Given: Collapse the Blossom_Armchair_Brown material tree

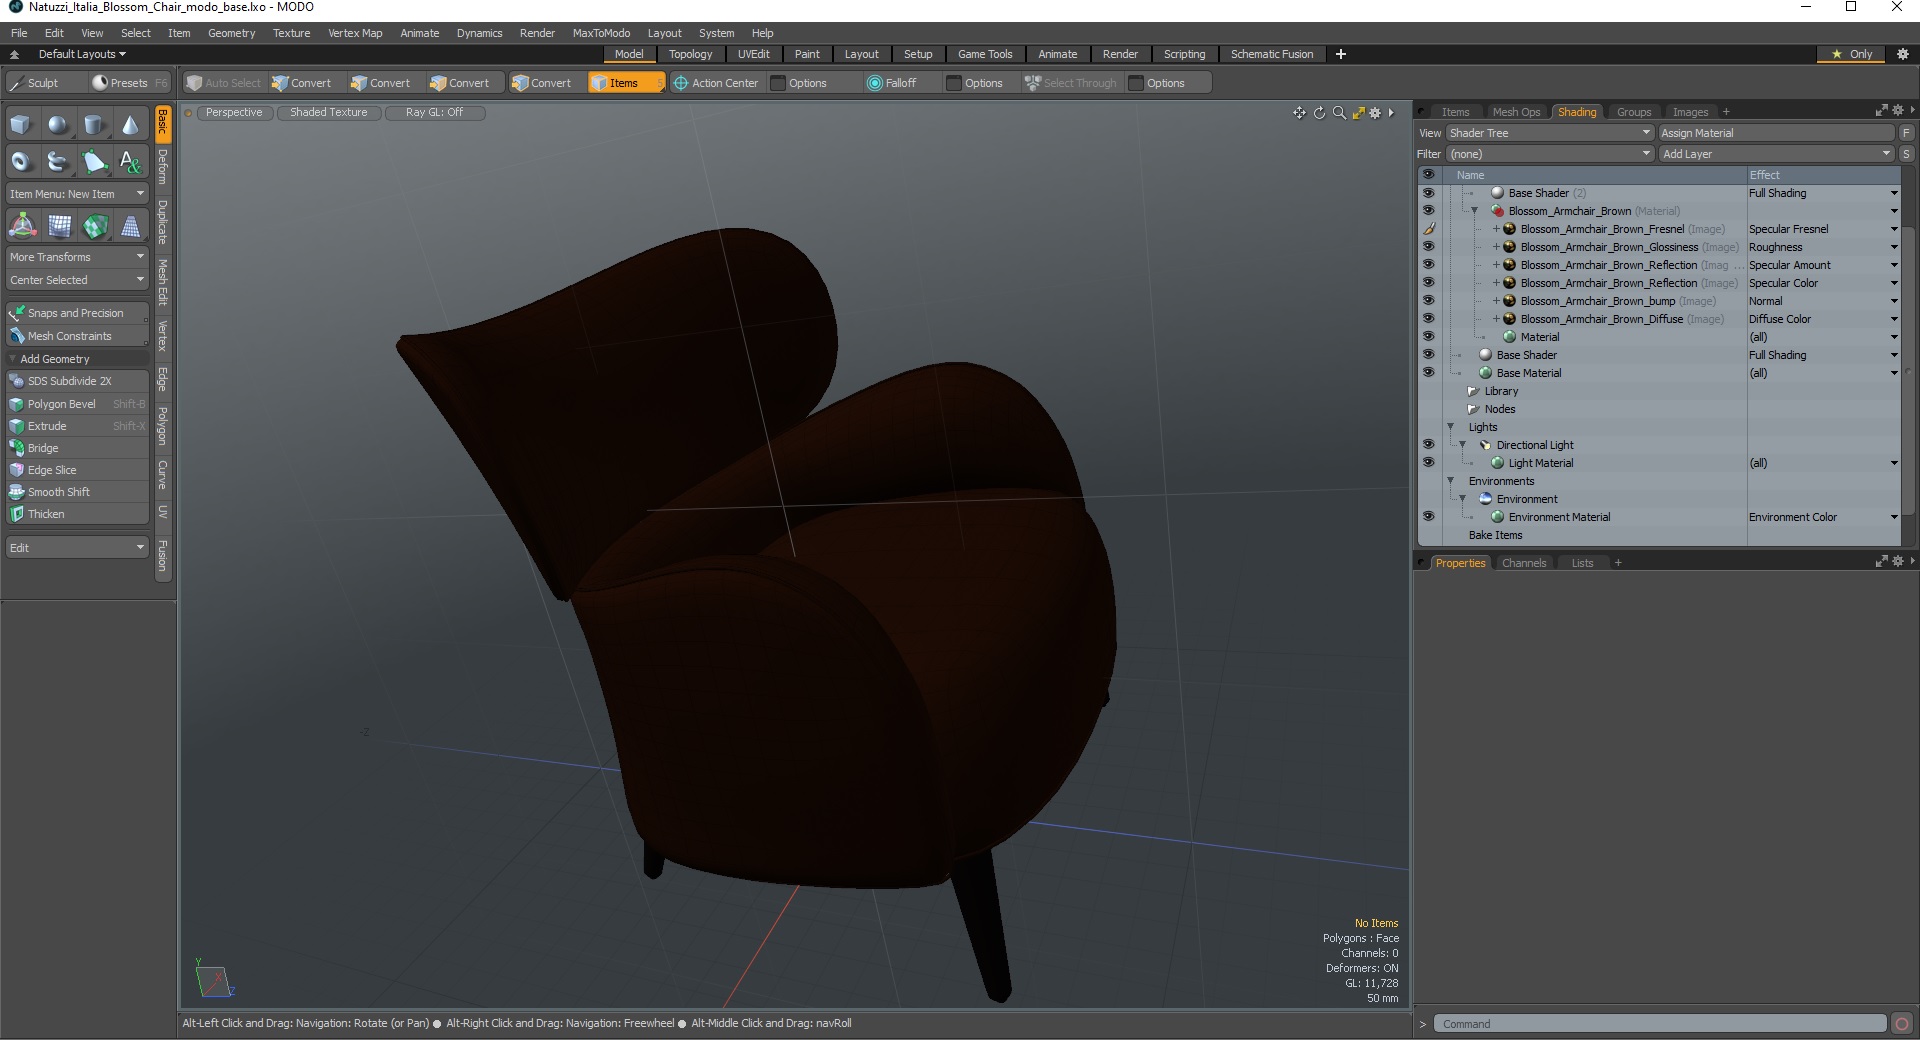Looking at the screenshot, I should pos(1474,211).
